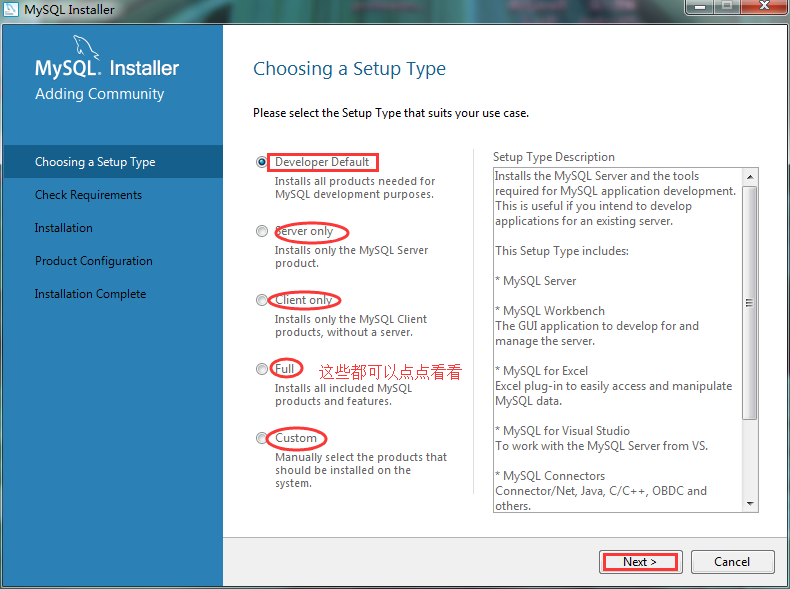This screenshot has height=589, width=790.
Task: Go to Check Requirements step in sidebar
Action: pyautogui.click(x=88, y=195)
